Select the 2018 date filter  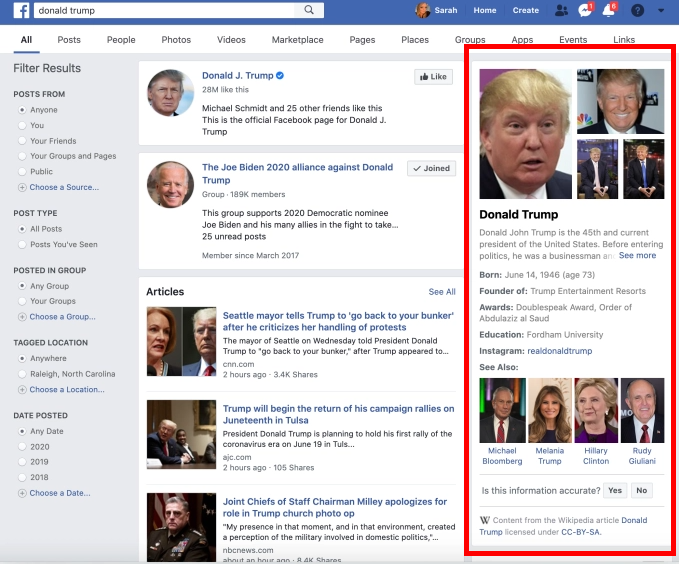pos(22,478)
